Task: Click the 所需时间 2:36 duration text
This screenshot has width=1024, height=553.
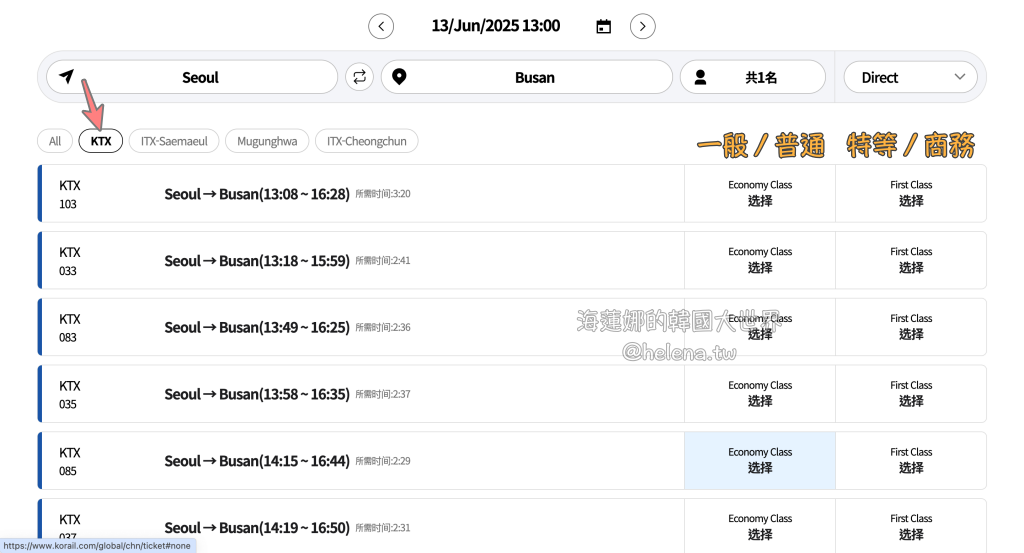Action: pyautogui.click(x=383, y=327)
